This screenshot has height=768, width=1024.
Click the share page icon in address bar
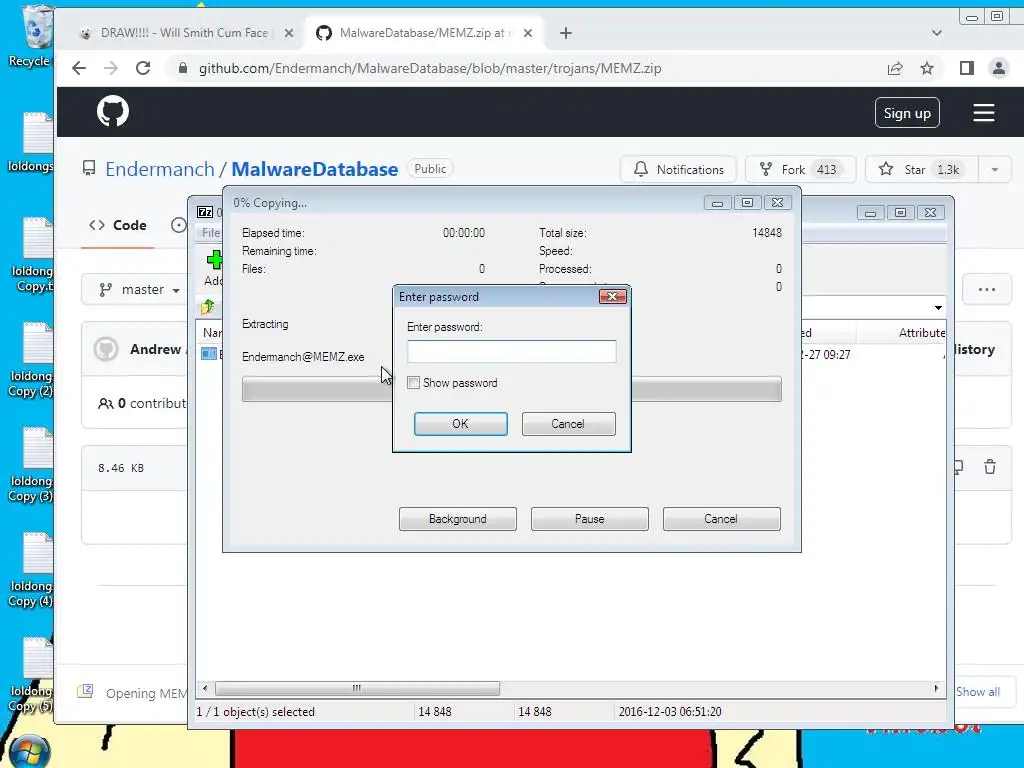coord(895,68)
